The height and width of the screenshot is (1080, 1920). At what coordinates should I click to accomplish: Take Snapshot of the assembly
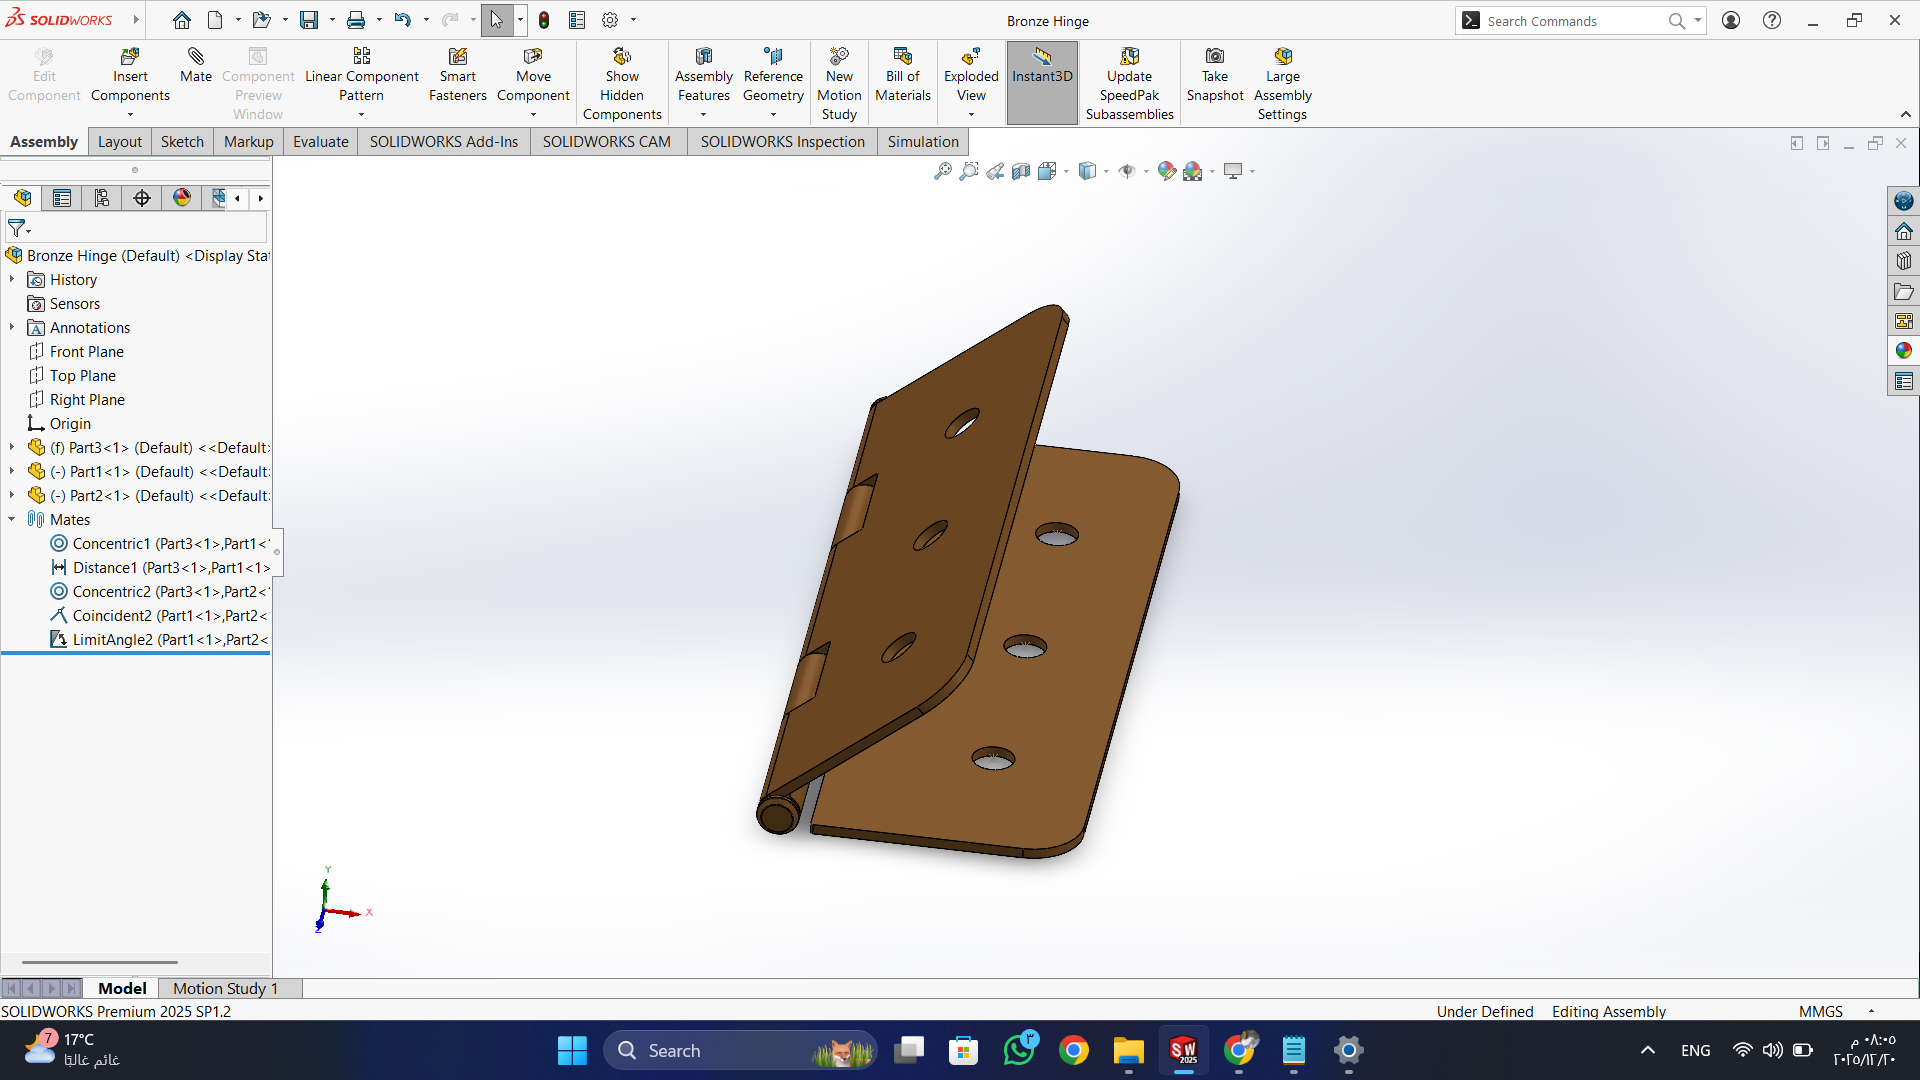[x=1215, y=76]
